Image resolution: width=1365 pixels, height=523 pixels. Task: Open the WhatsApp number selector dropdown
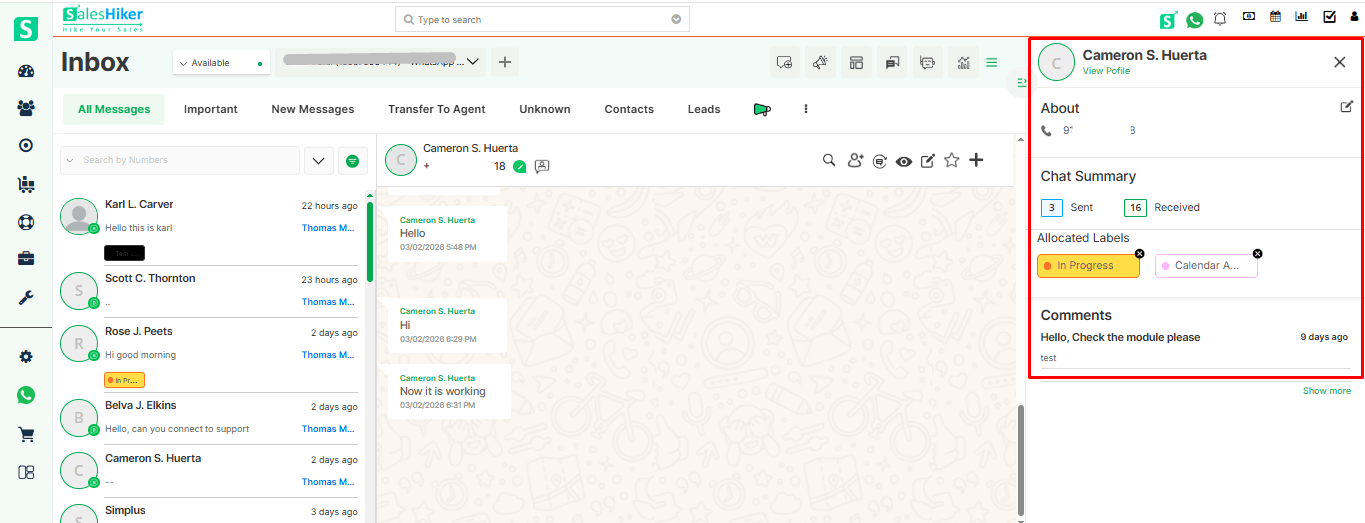(380, 62)
